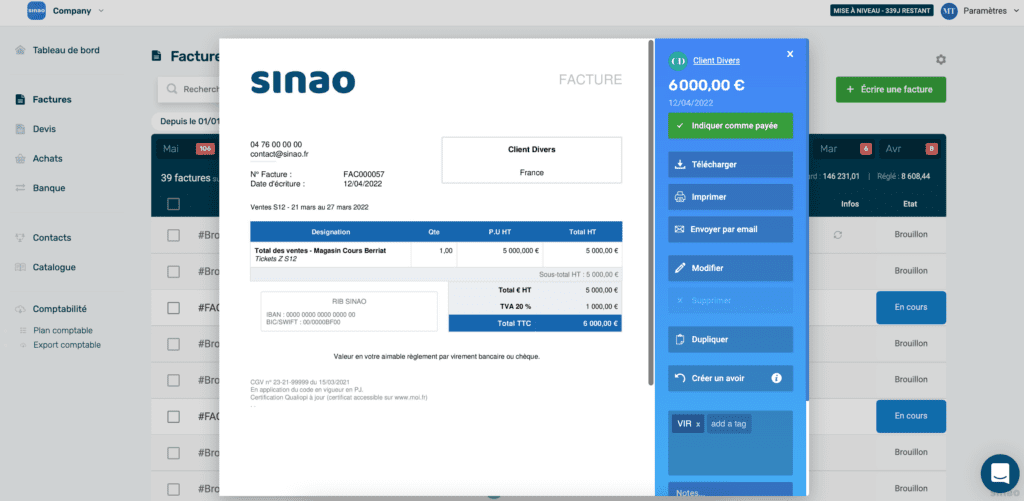Click the Imprimer button
This screenshot has height=501, width=1024.
pos(730,197)
